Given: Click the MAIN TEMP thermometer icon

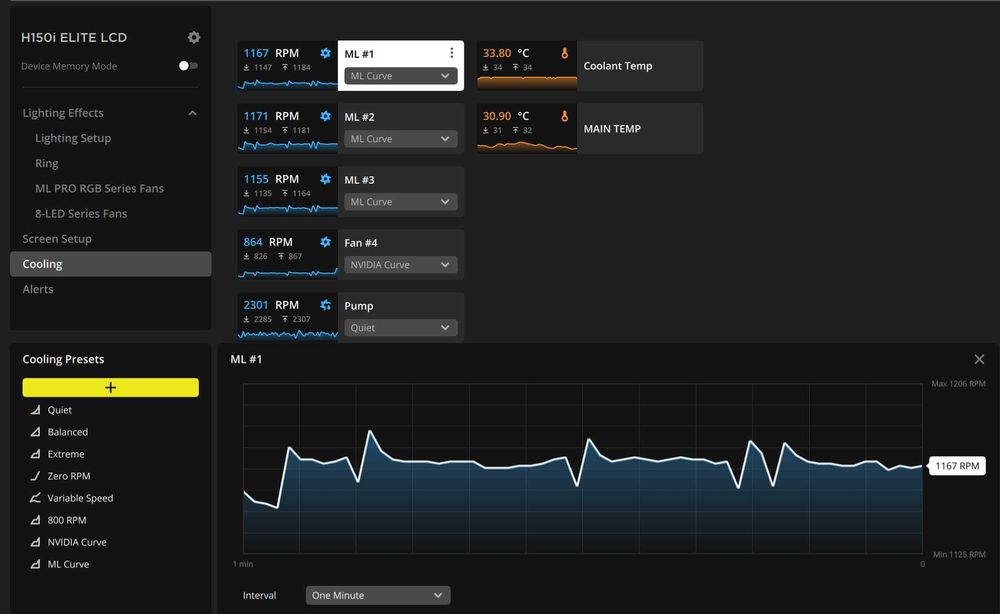Looking at the screenshot, I should [564, 116].
